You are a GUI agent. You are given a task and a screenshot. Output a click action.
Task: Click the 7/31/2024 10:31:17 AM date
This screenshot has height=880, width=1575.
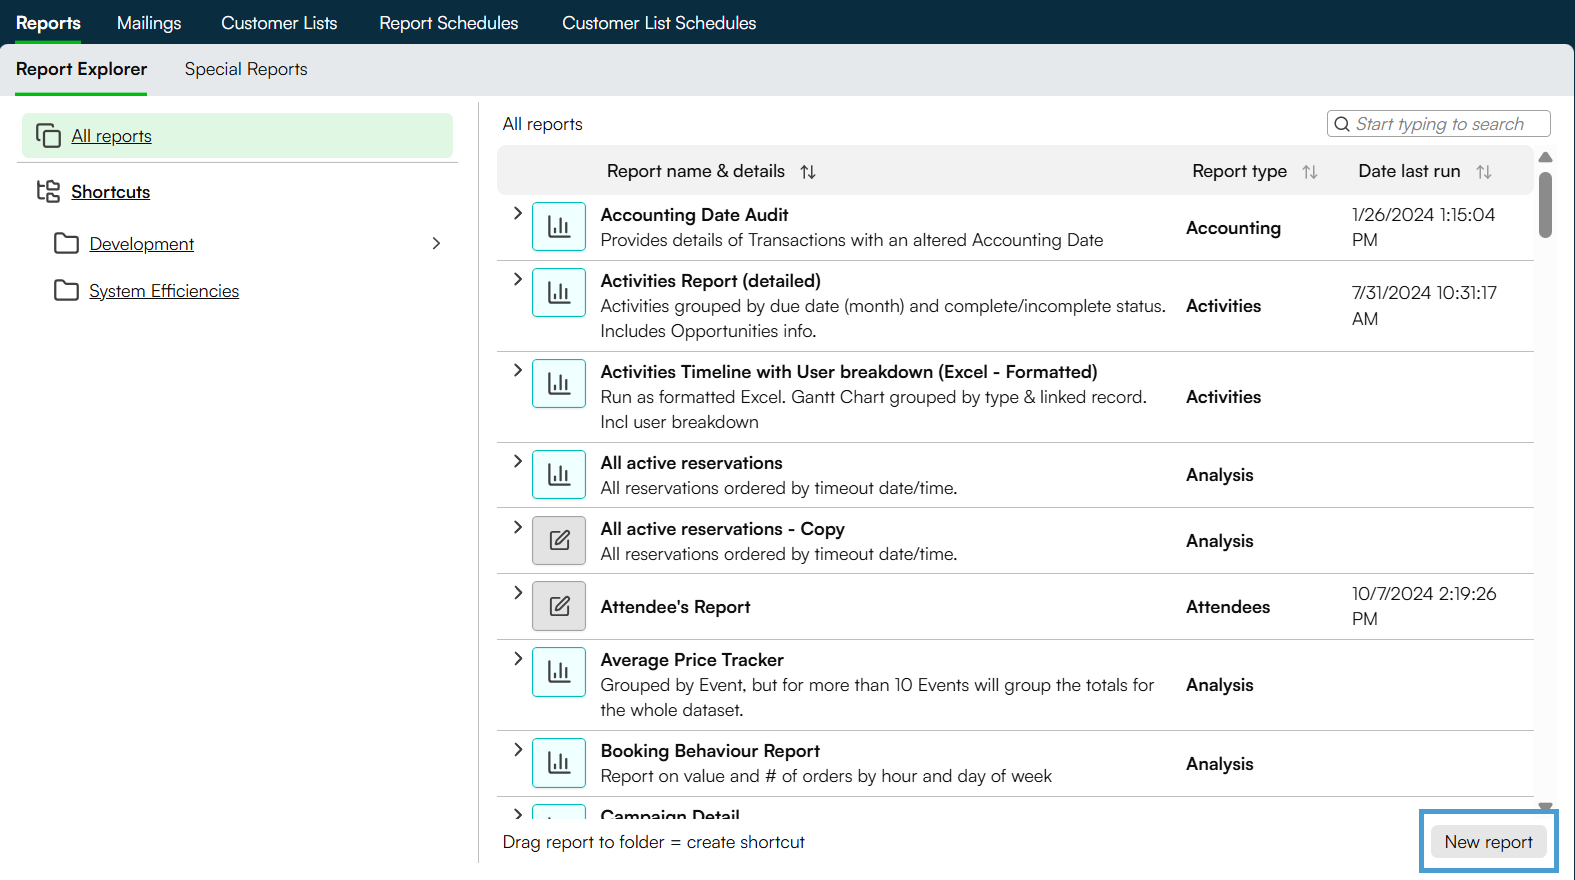click(x=1424, y=306)
